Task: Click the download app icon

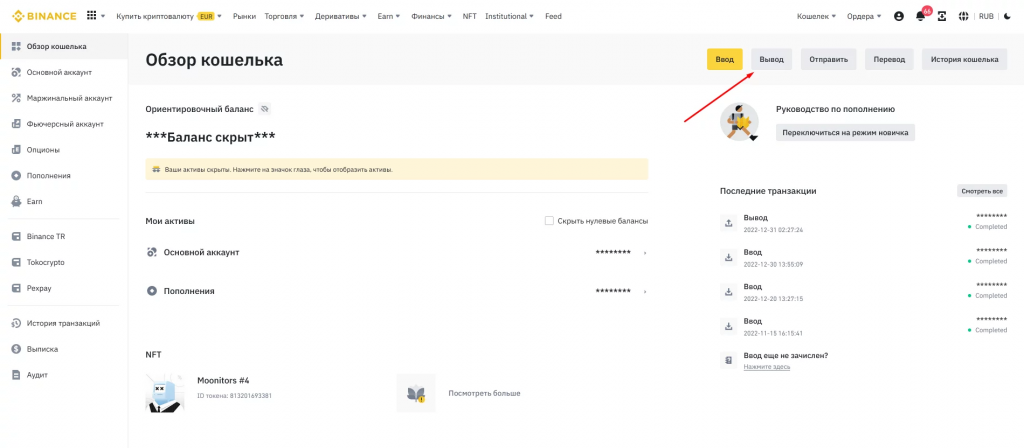Action: tap(941, 16)
